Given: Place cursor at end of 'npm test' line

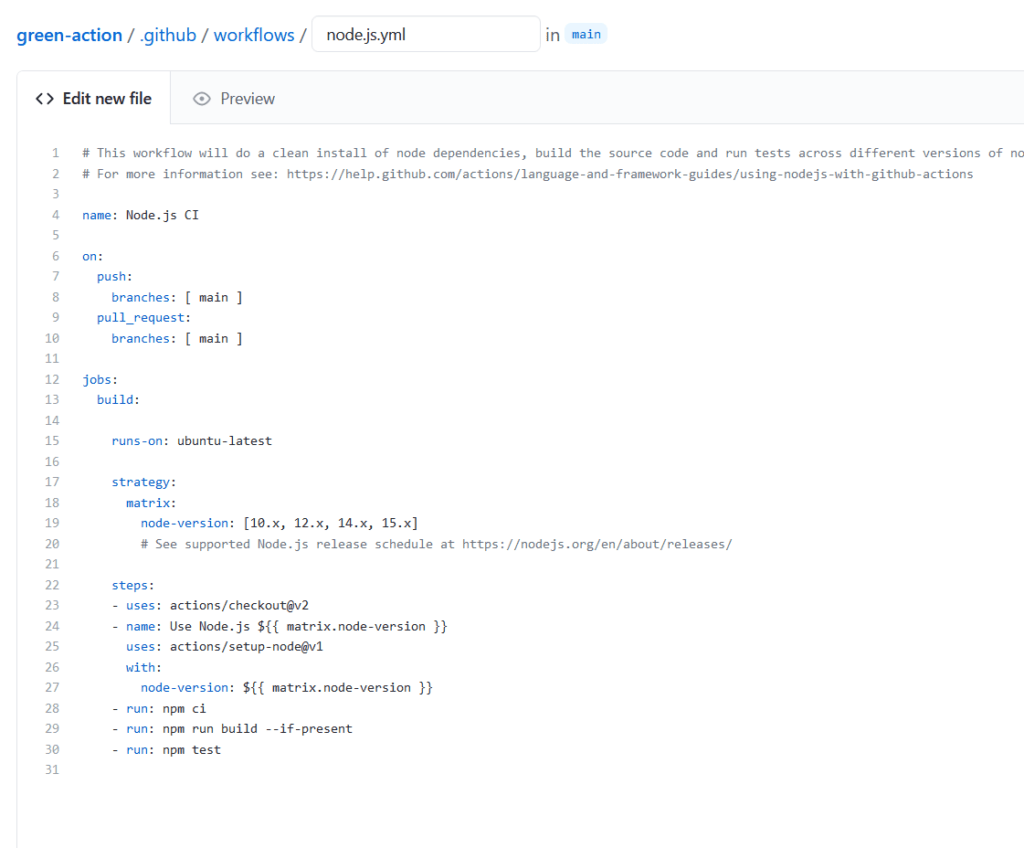Looking at the screenshot, I should pos(221,750).
